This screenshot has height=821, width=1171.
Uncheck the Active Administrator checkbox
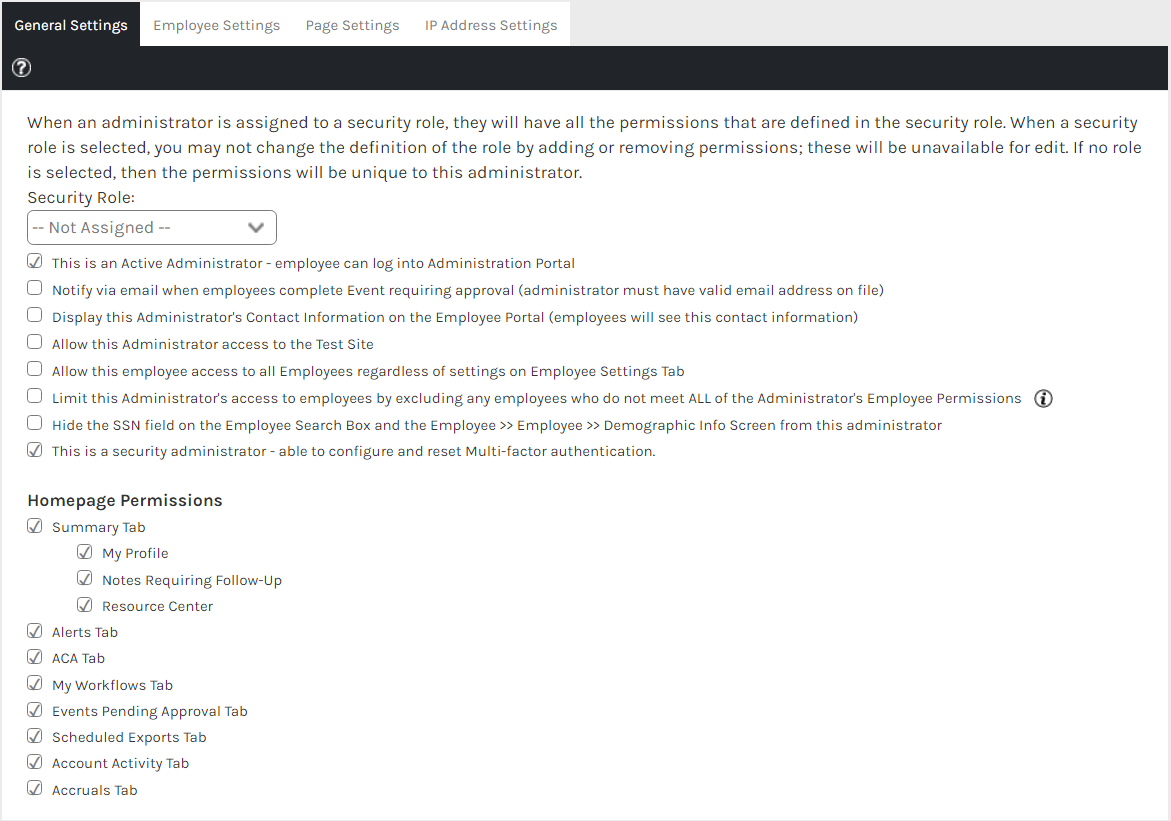tap(35, 261)
